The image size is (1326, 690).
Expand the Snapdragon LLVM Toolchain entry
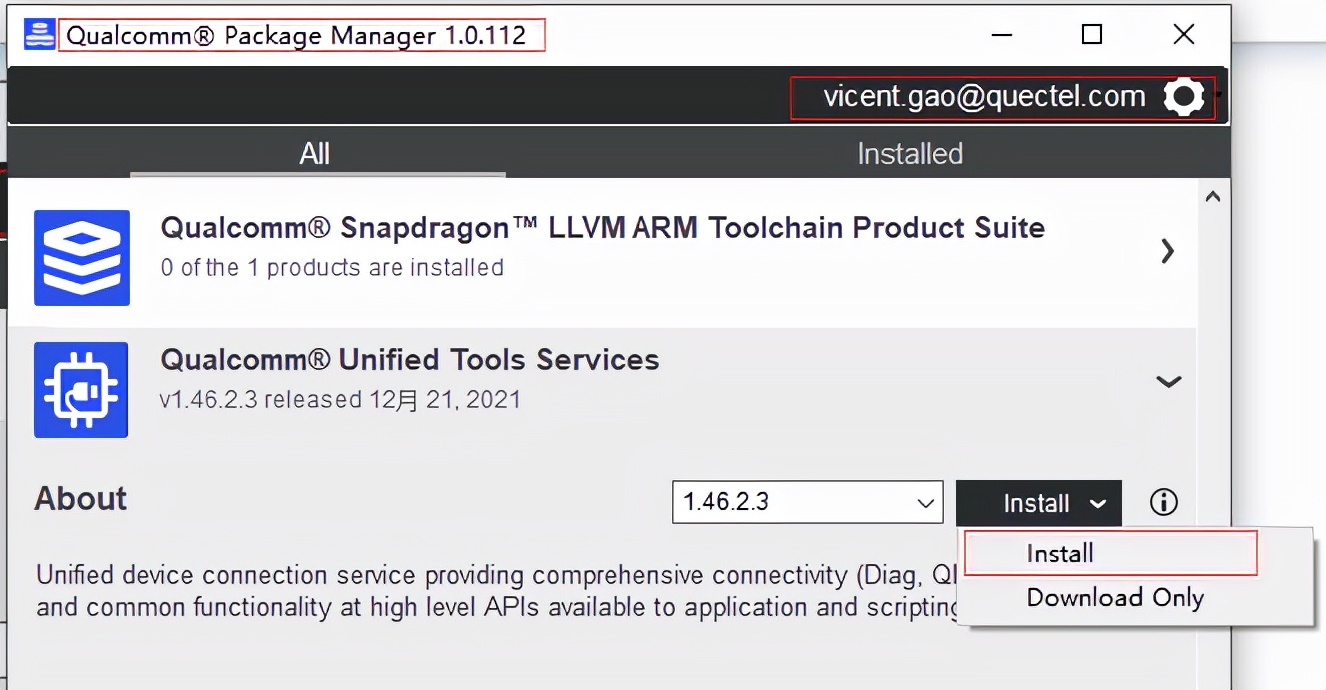point(1167,252)
